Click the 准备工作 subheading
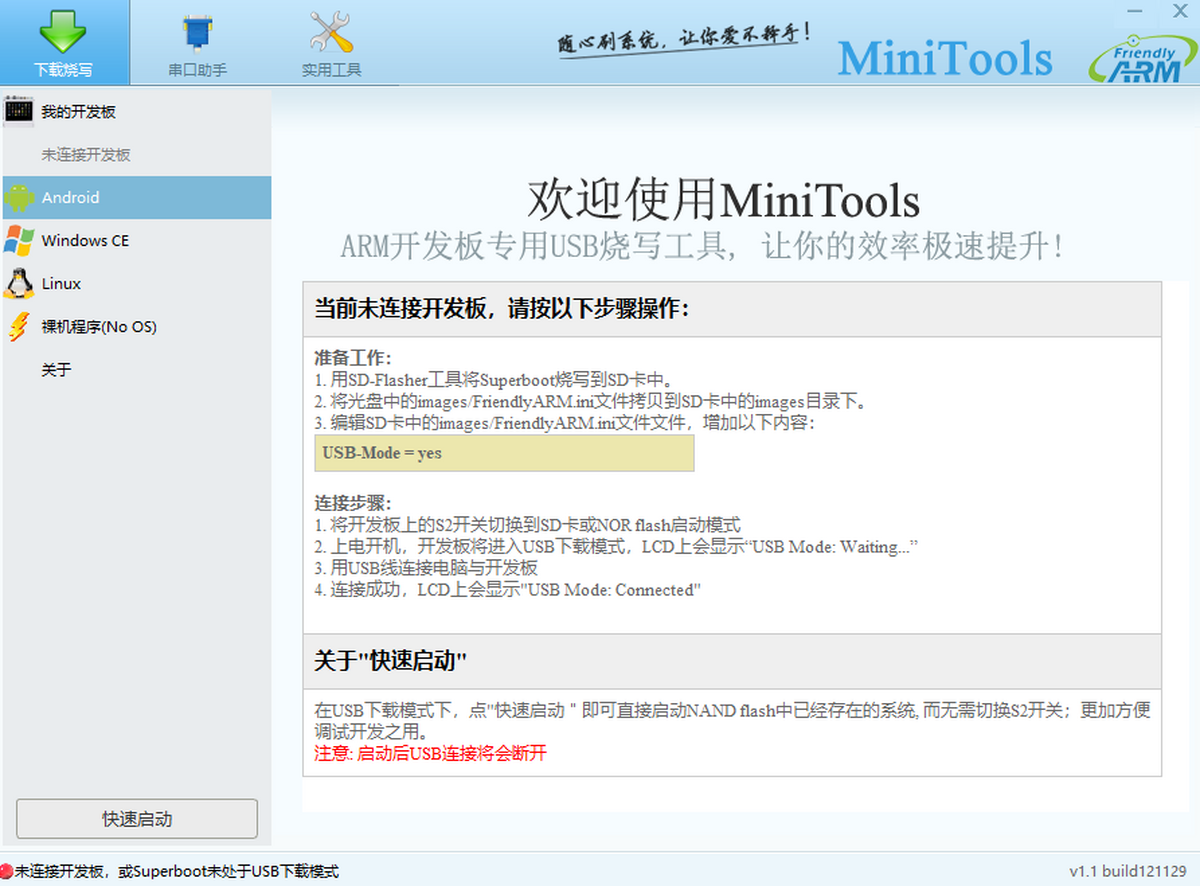The image size is (1200, 886). (x=352, y=358)
